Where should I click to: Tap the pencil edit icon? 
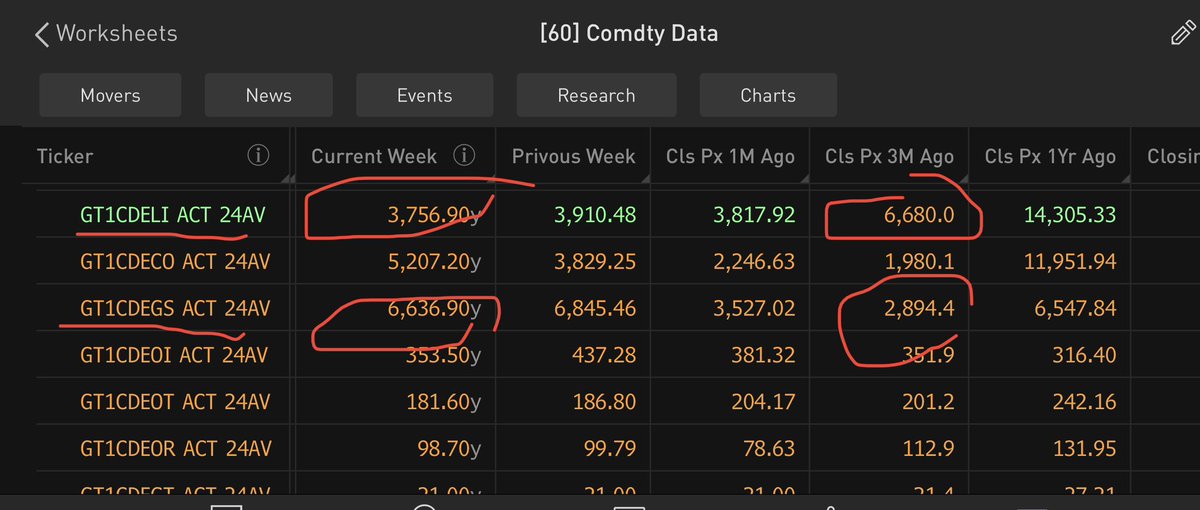pyautogui.click(x=1182, y=33)
